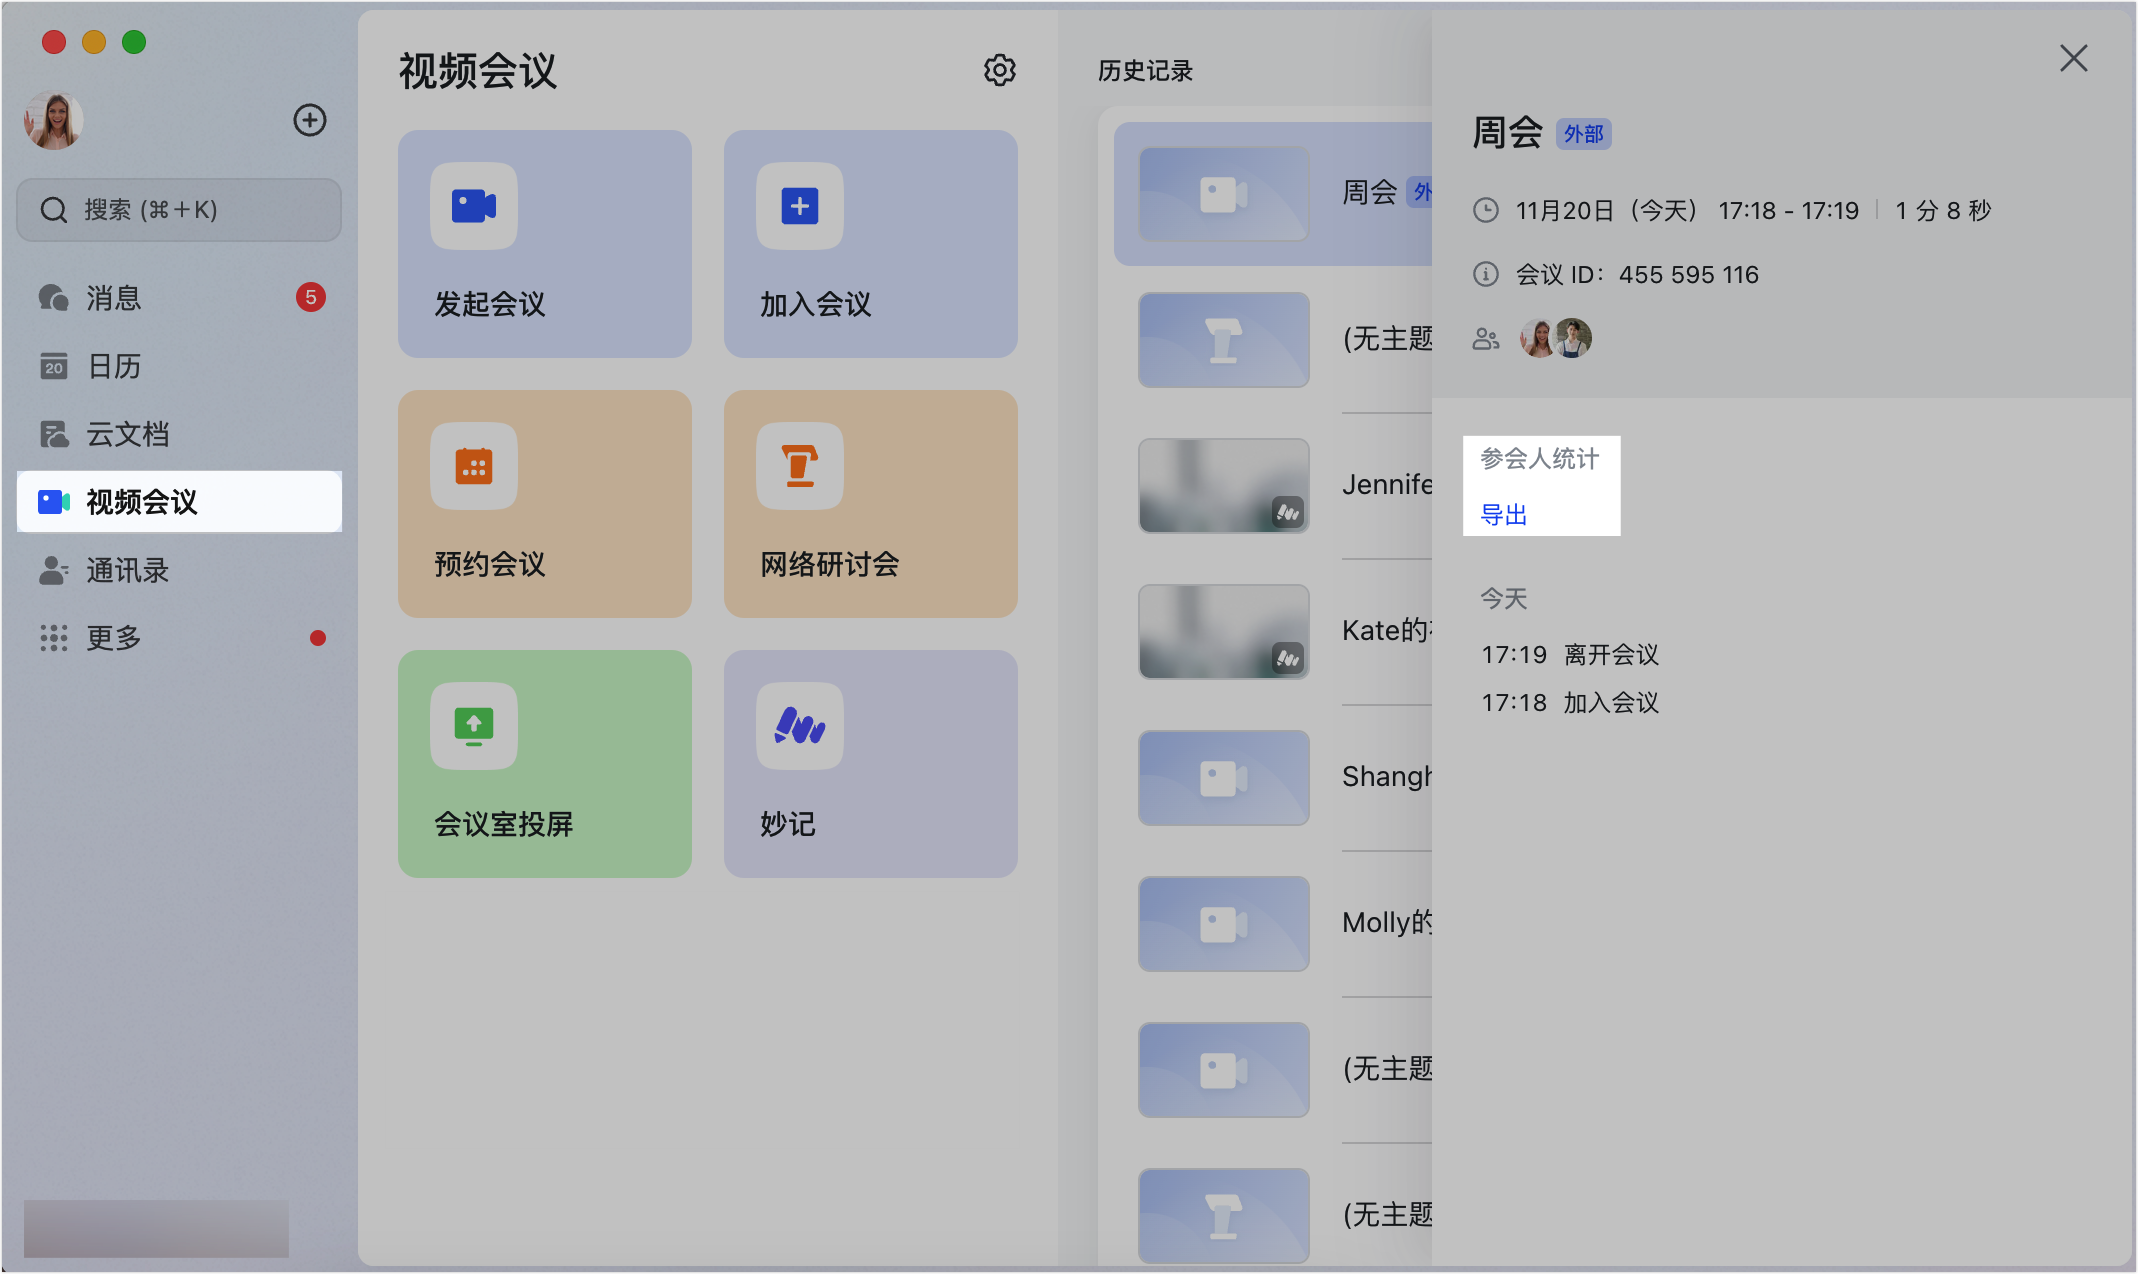Screen dimensions: 2138x1274
Task: Open the 通讯录 contacts section
Action: click(179, 570)
